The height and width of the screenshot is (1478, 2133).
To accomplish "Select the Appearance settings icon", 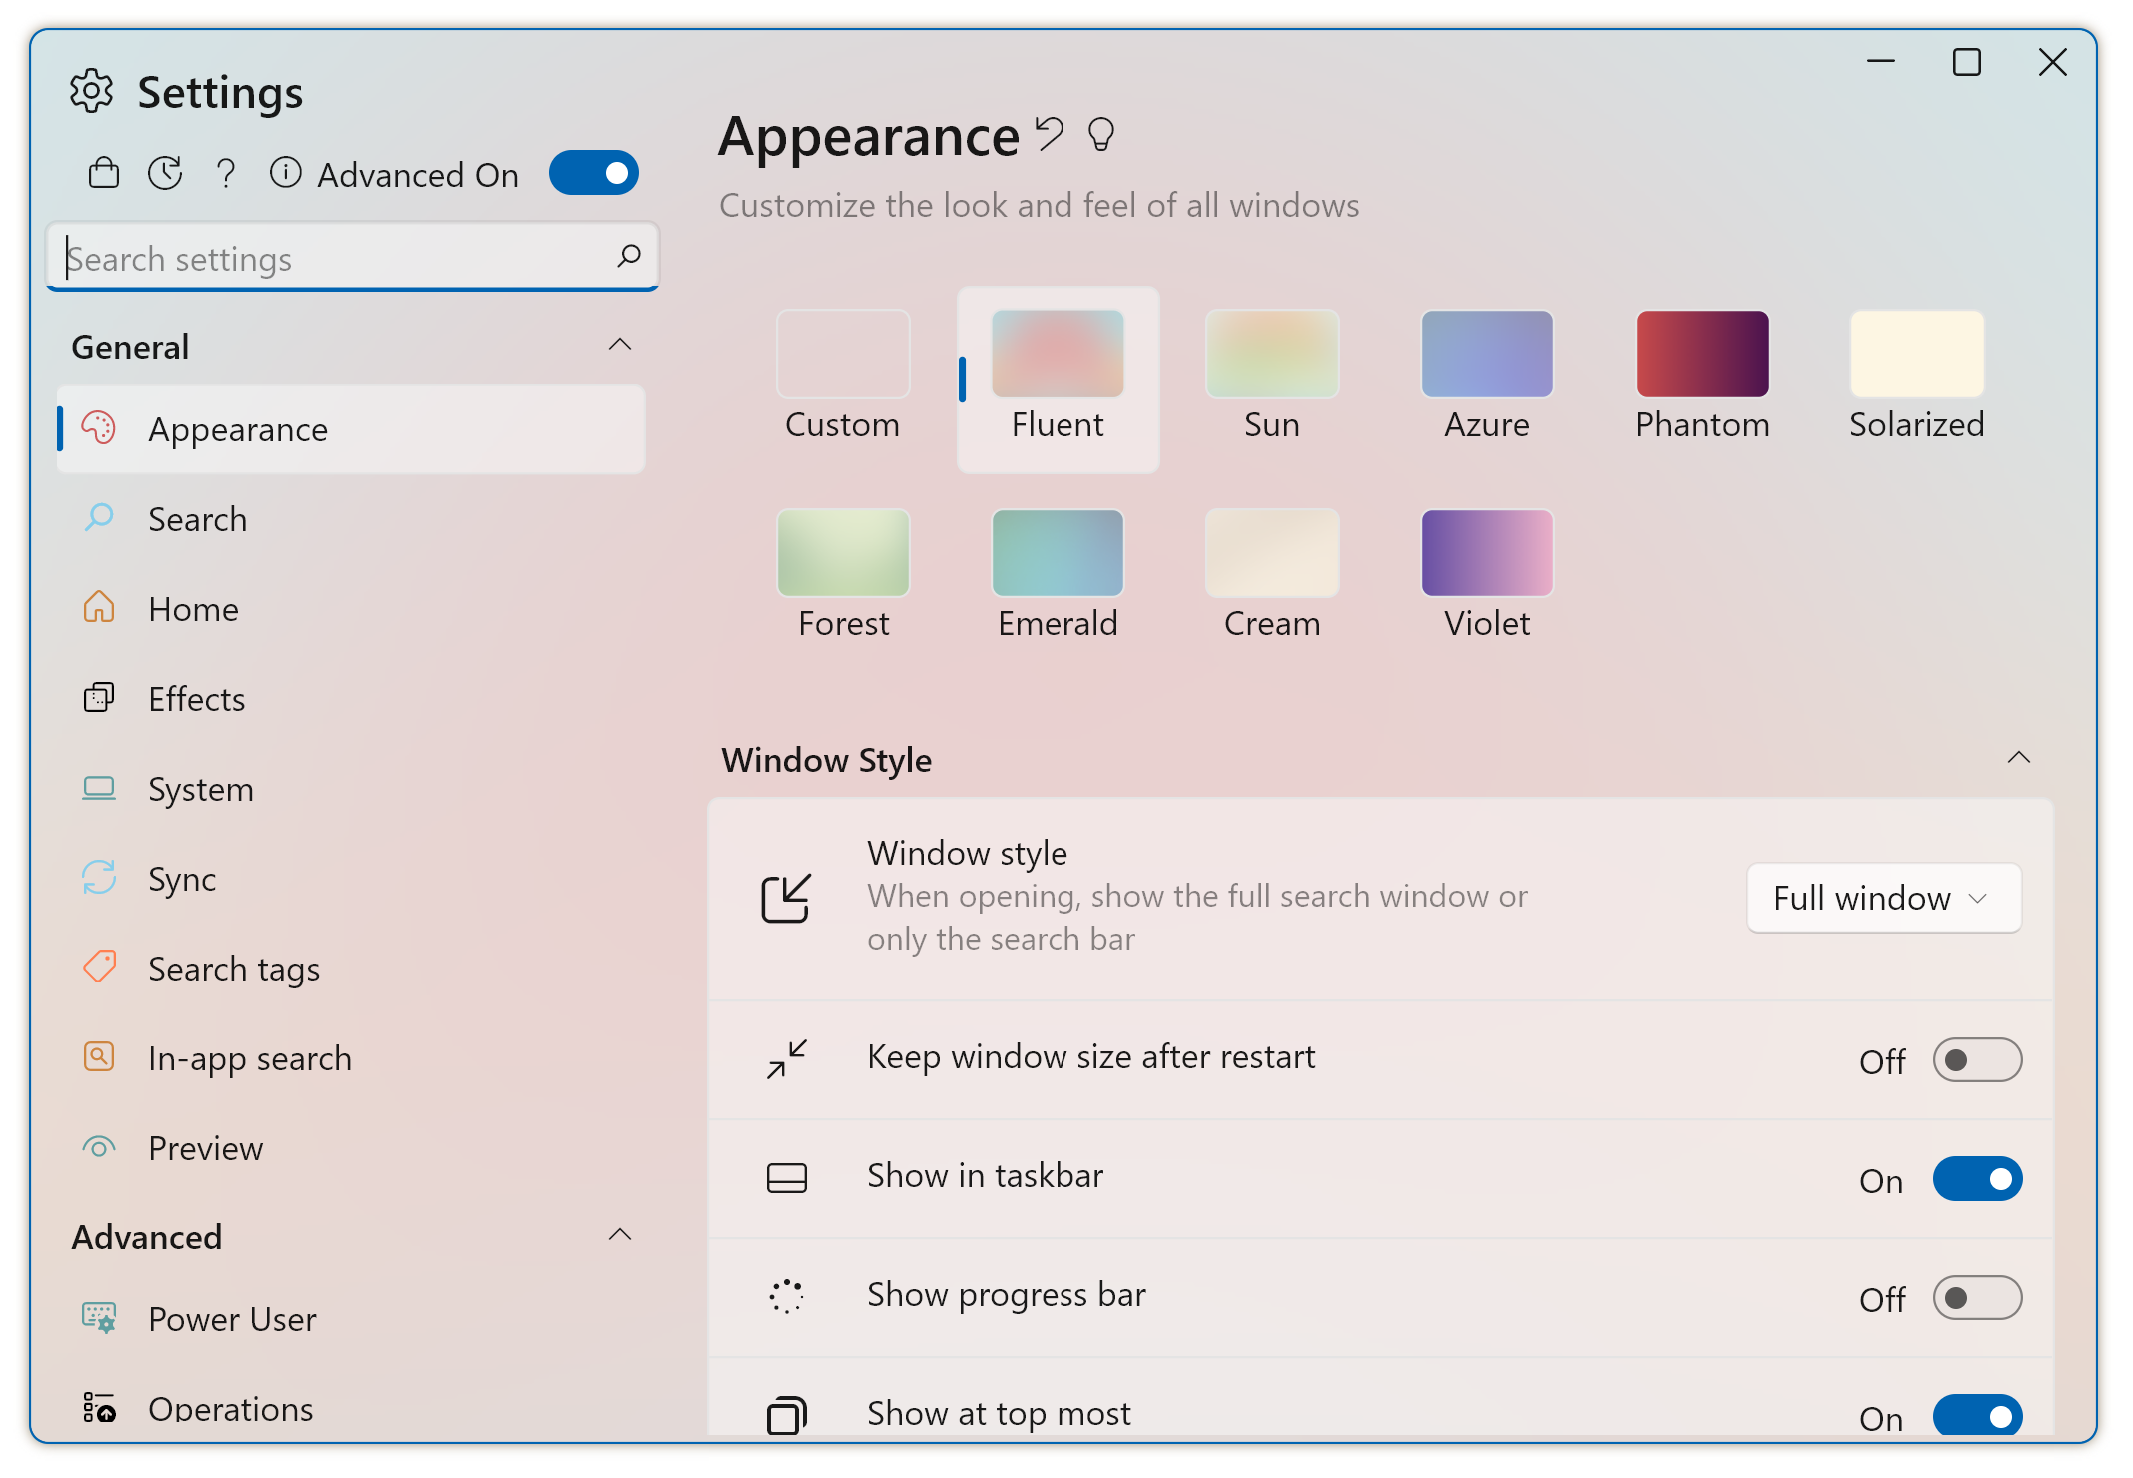I will click(100, 429).
